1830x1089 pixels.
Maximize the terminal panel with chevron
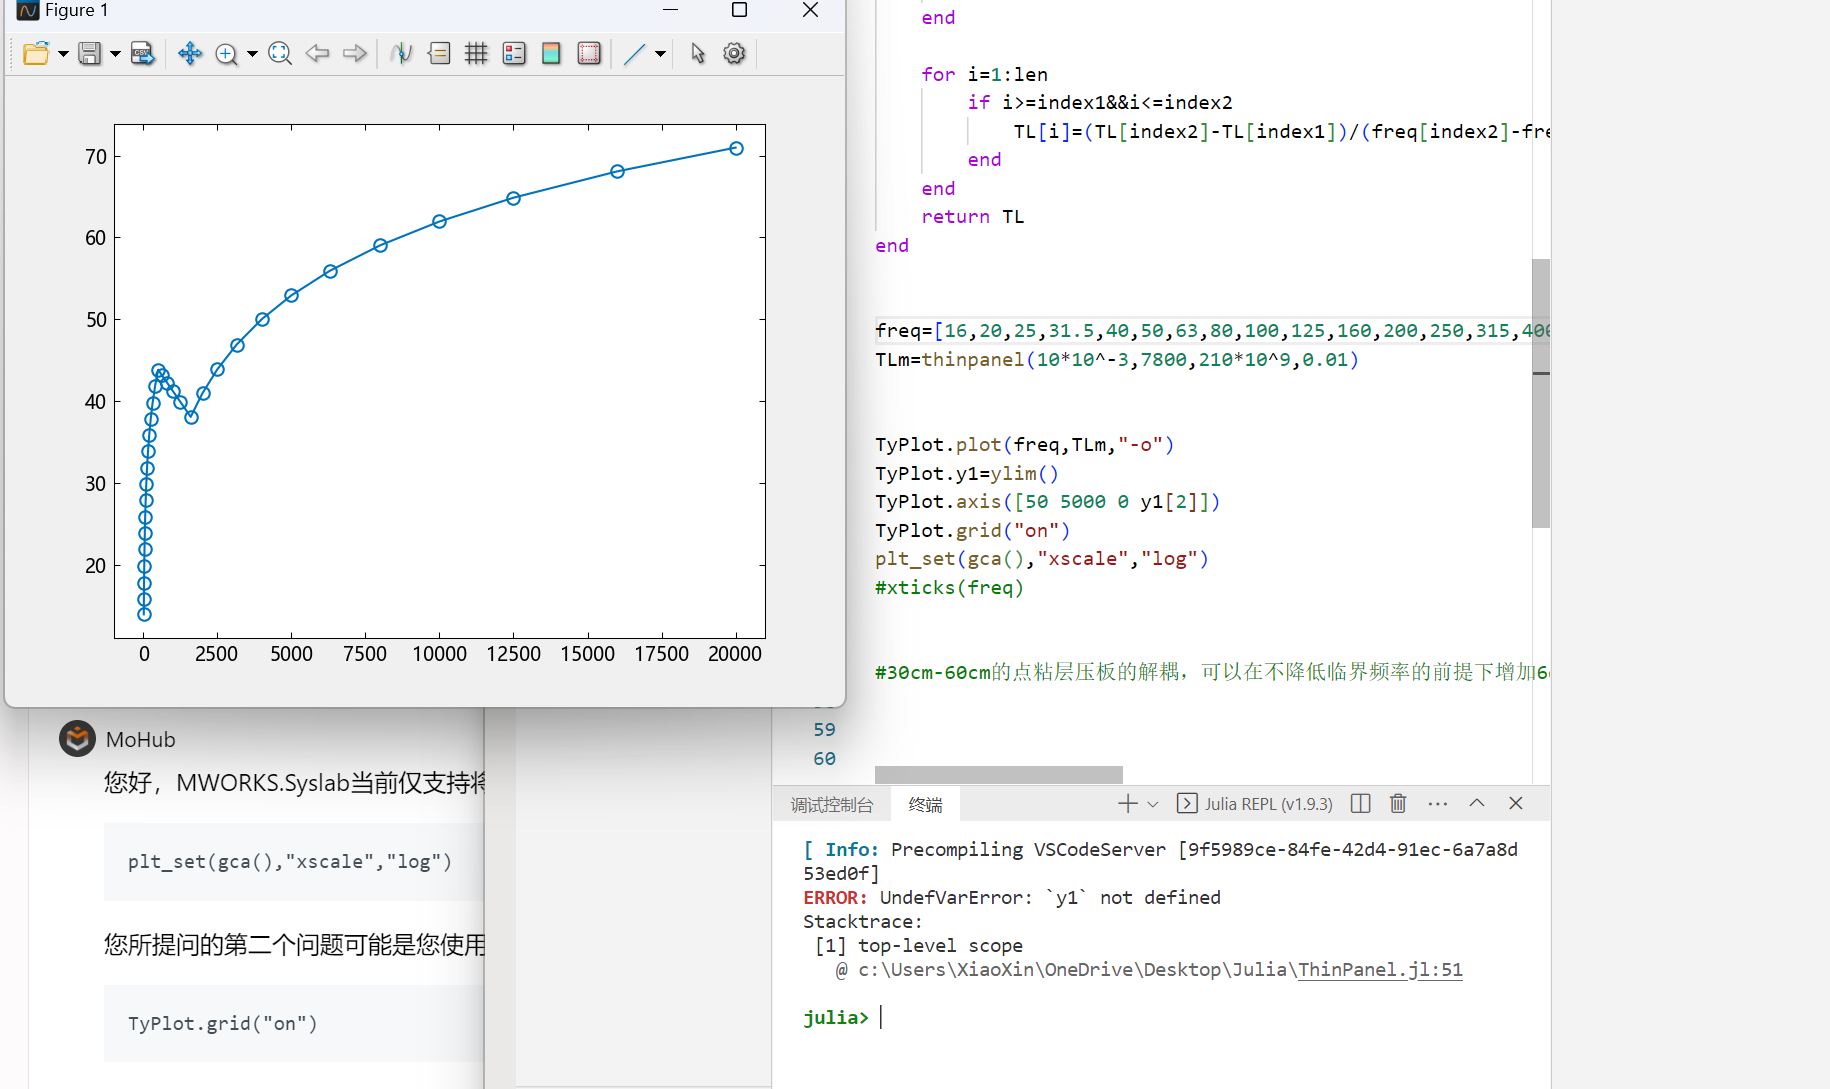(x=1476, y=804)
